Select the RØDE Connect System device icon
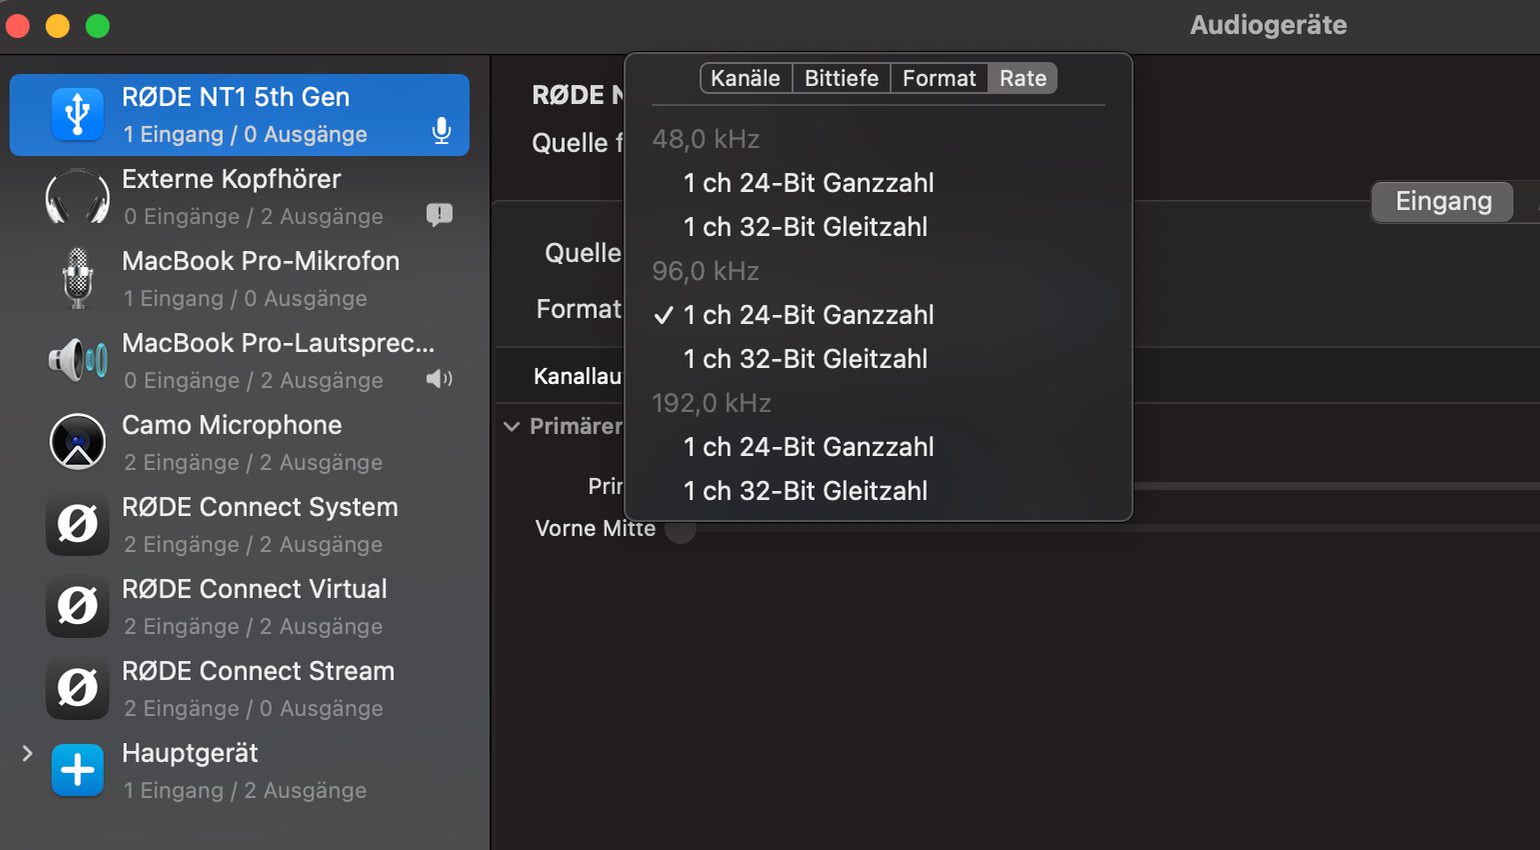The width and height of the screenshot is (1540, 850). 78,524
